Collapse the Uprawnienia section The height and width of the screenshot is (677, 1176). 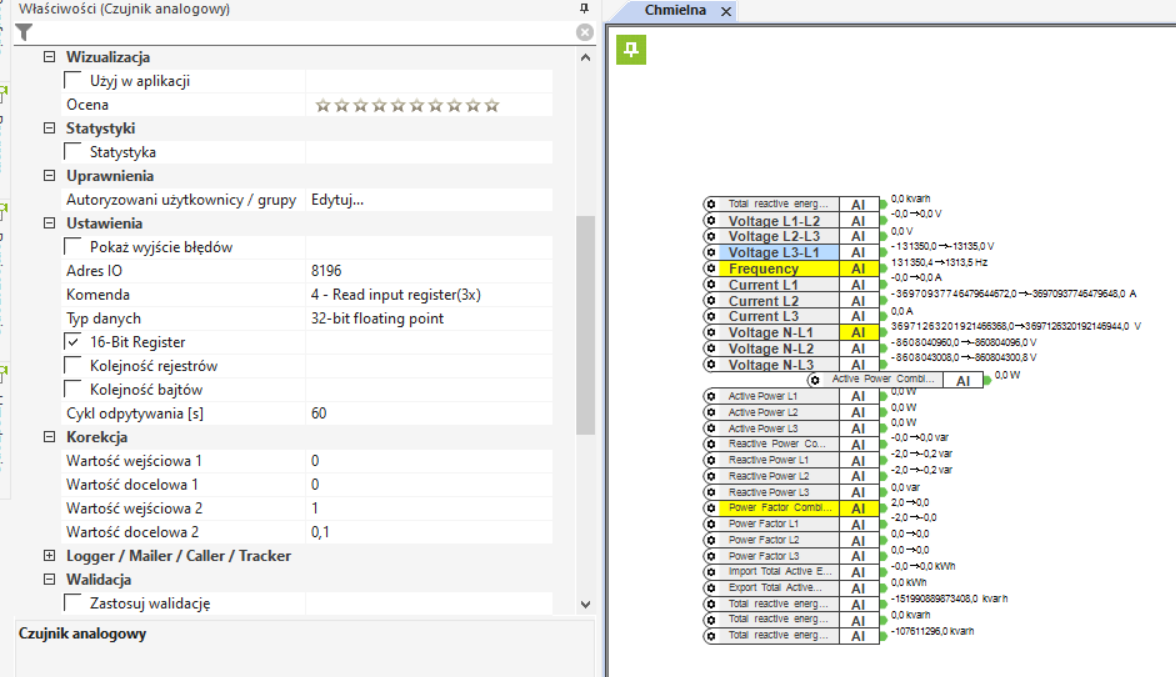coord(50,175)
